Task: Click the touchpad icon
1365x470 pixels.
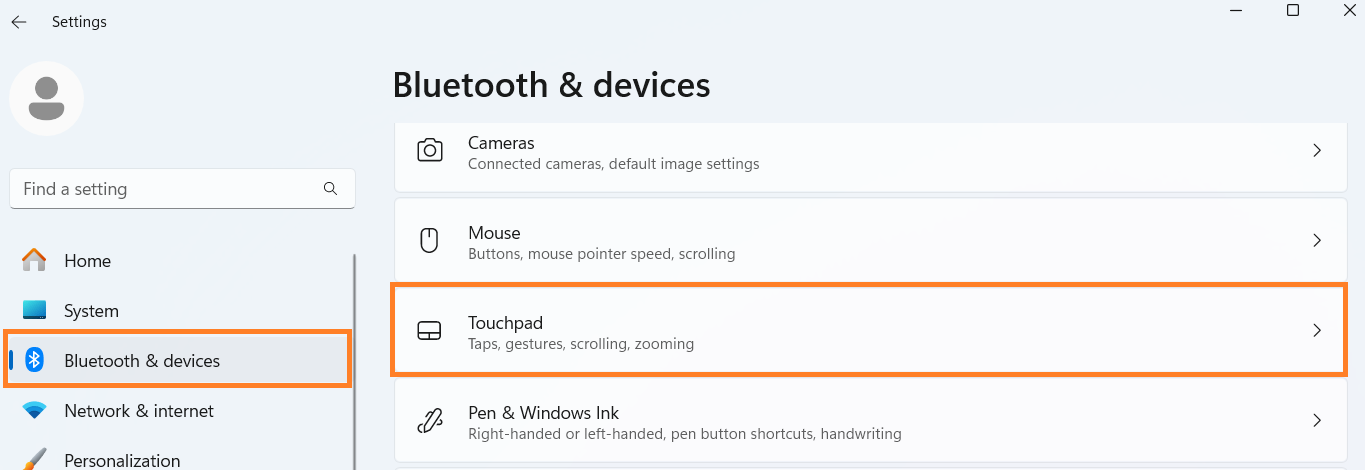Action: pyautogui.click(x=429, y=331)
